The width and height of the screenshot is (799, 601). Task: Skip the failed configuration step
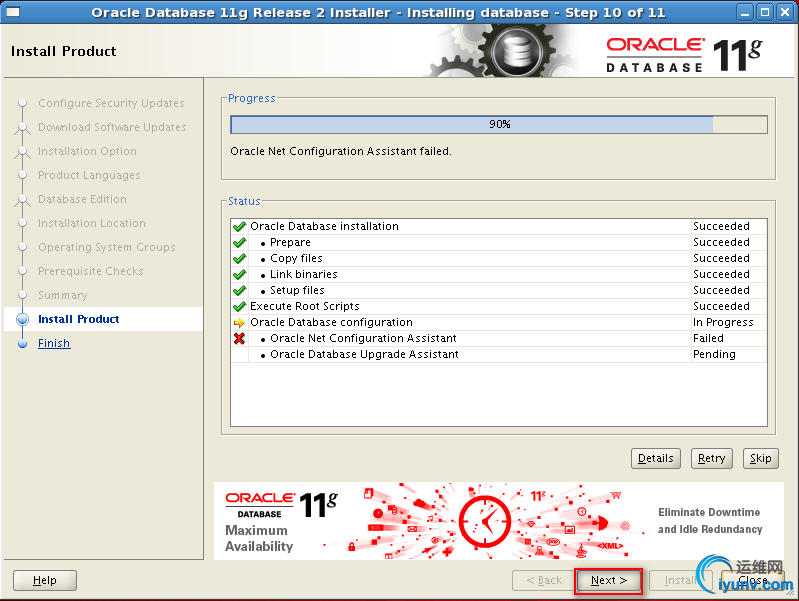(x=760, y=458)
